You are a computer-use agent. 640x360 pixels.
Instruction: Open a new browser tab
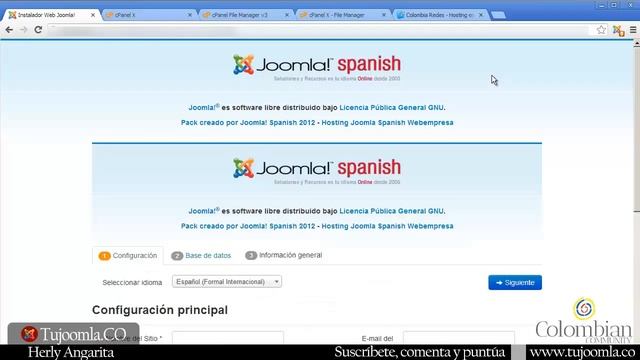click(498, 15)
